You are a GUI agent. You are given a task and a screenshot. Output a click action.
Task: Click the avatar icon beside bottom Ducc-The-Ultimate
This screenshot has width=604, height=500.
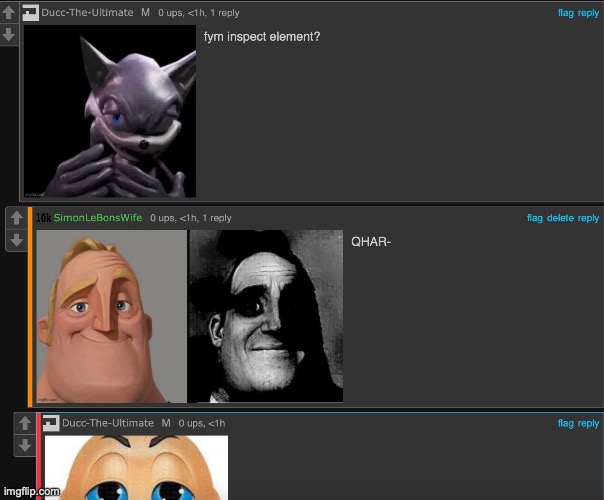(51, 423)
